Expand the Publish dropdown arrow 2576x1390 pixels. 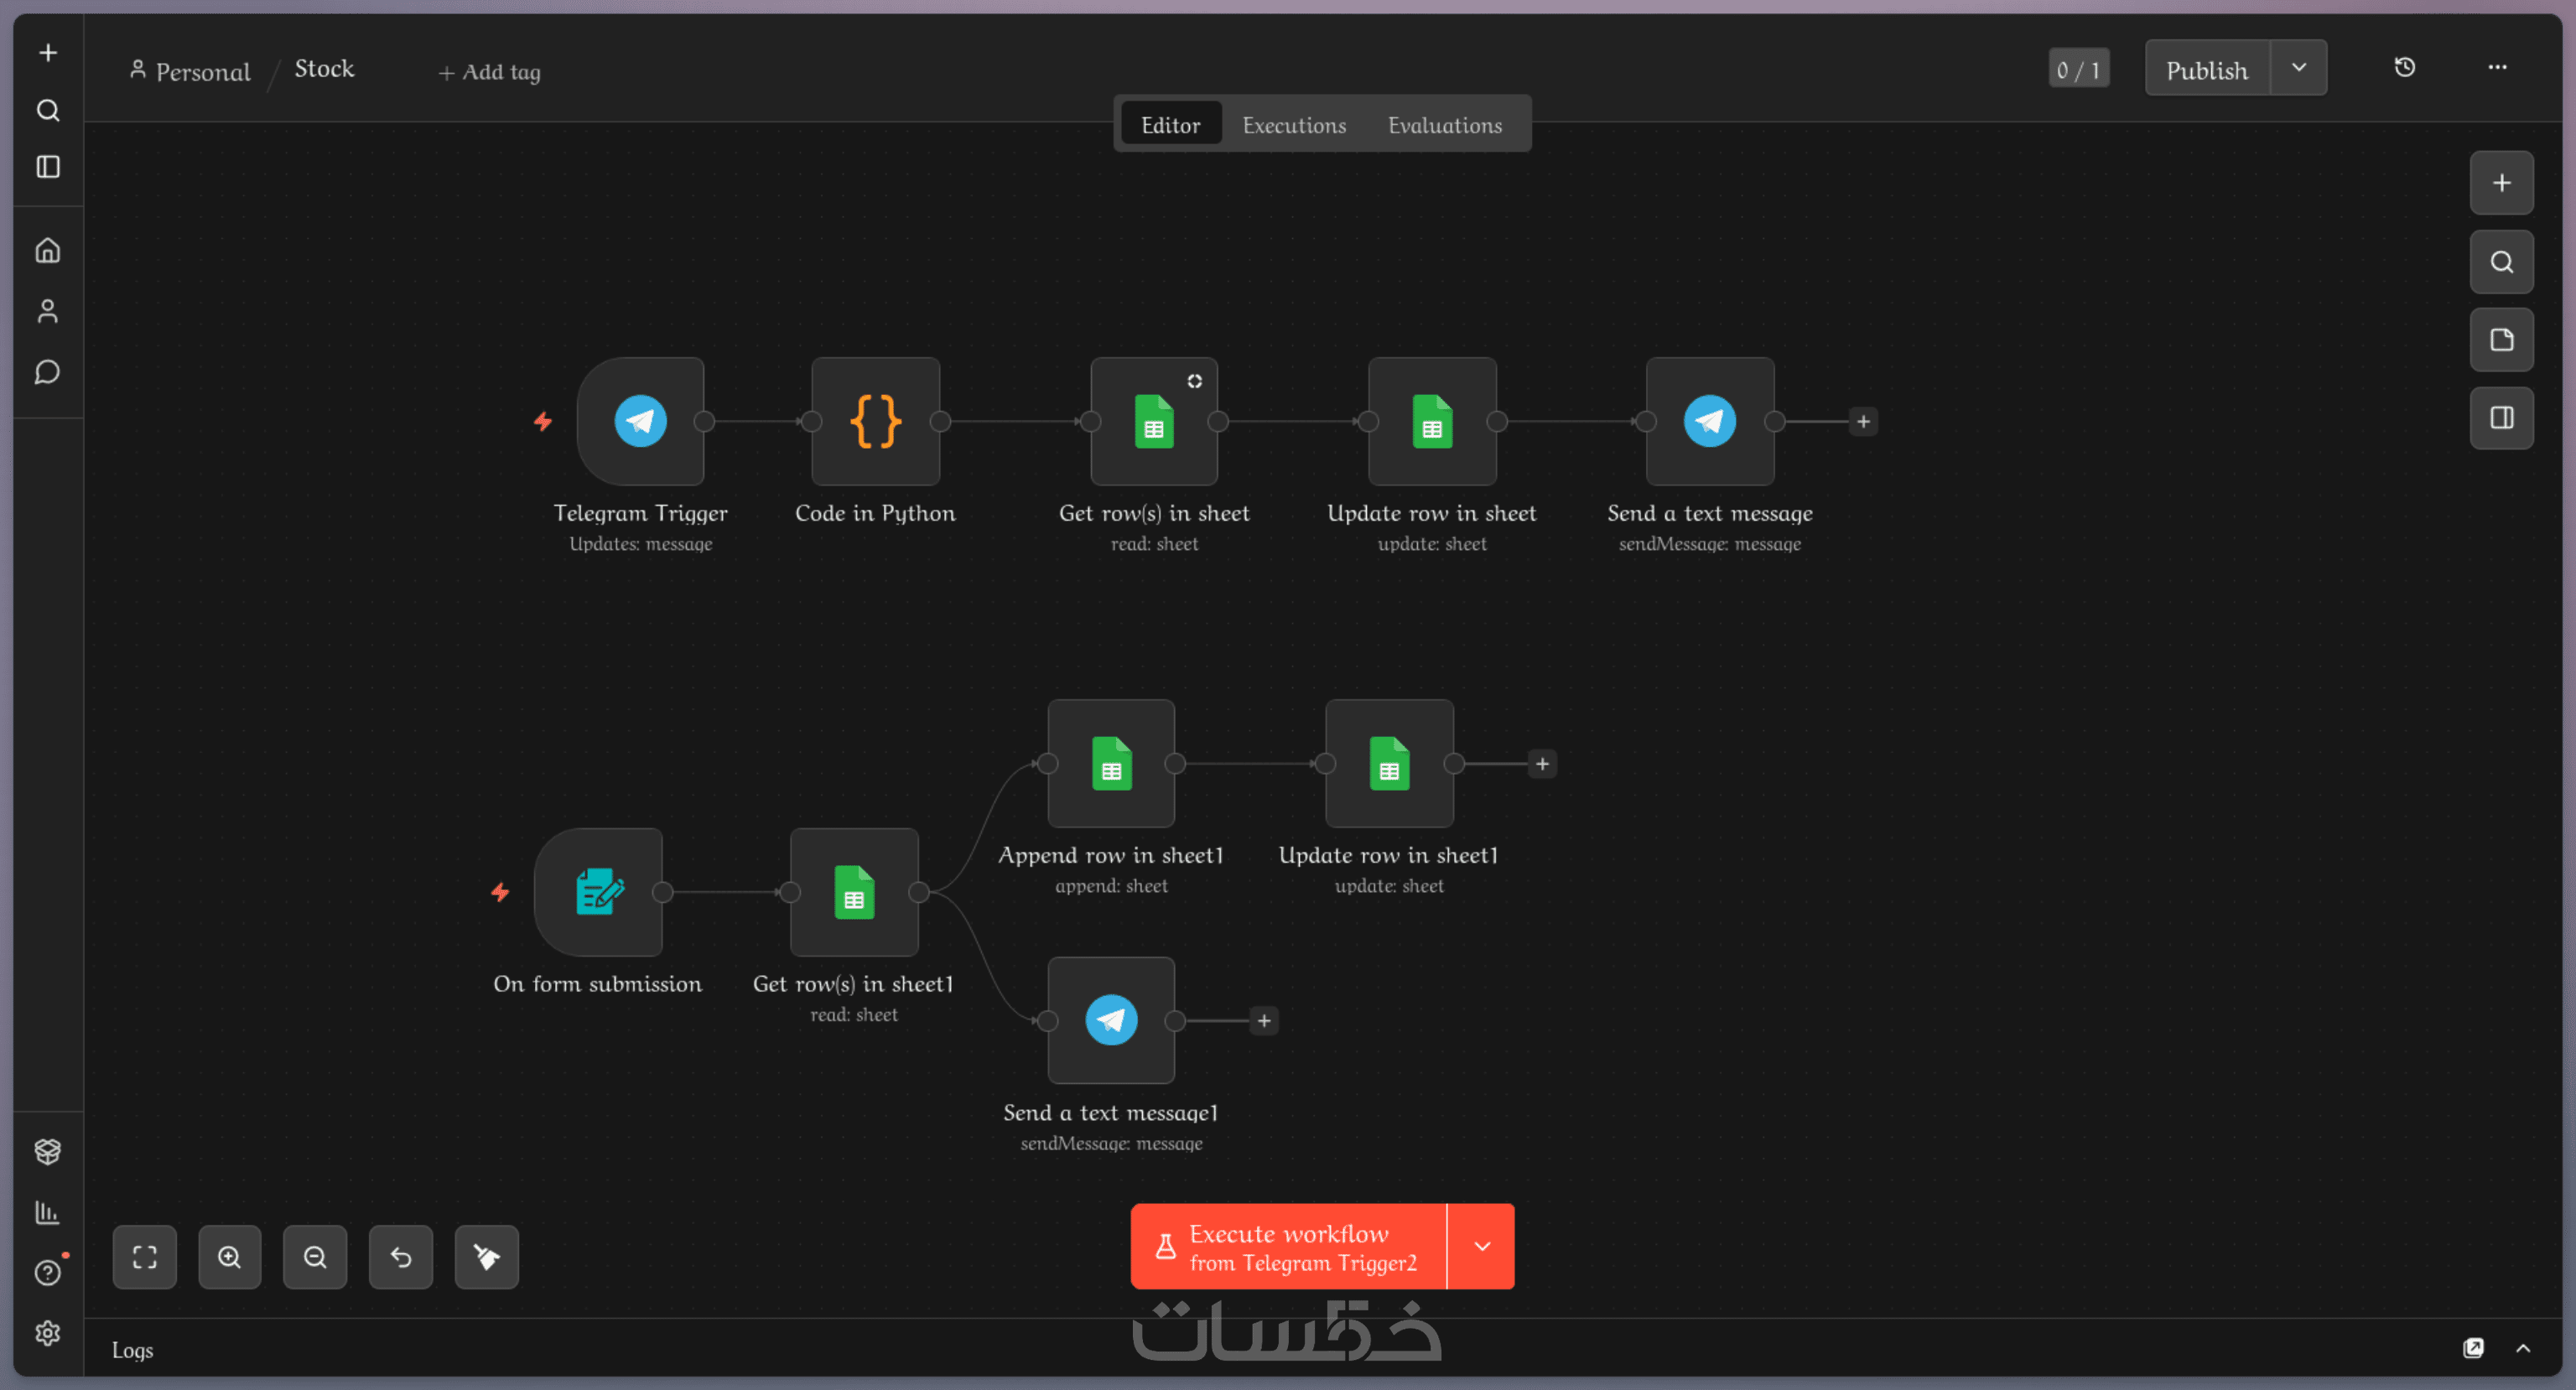tap(2298, 68)
